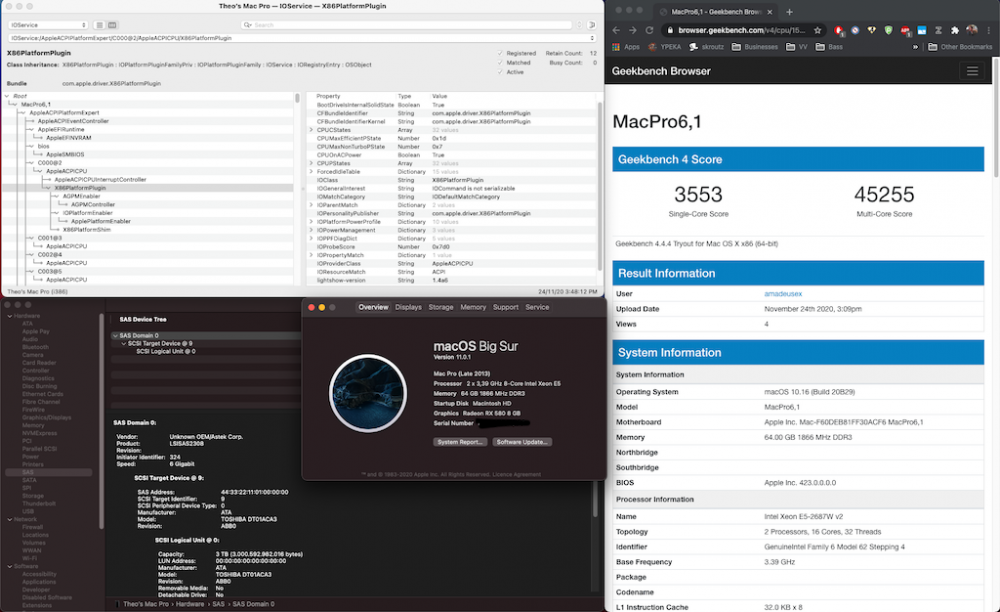
Task: Open Chrome Extensions puzzle icon
Action: point(955,30)
